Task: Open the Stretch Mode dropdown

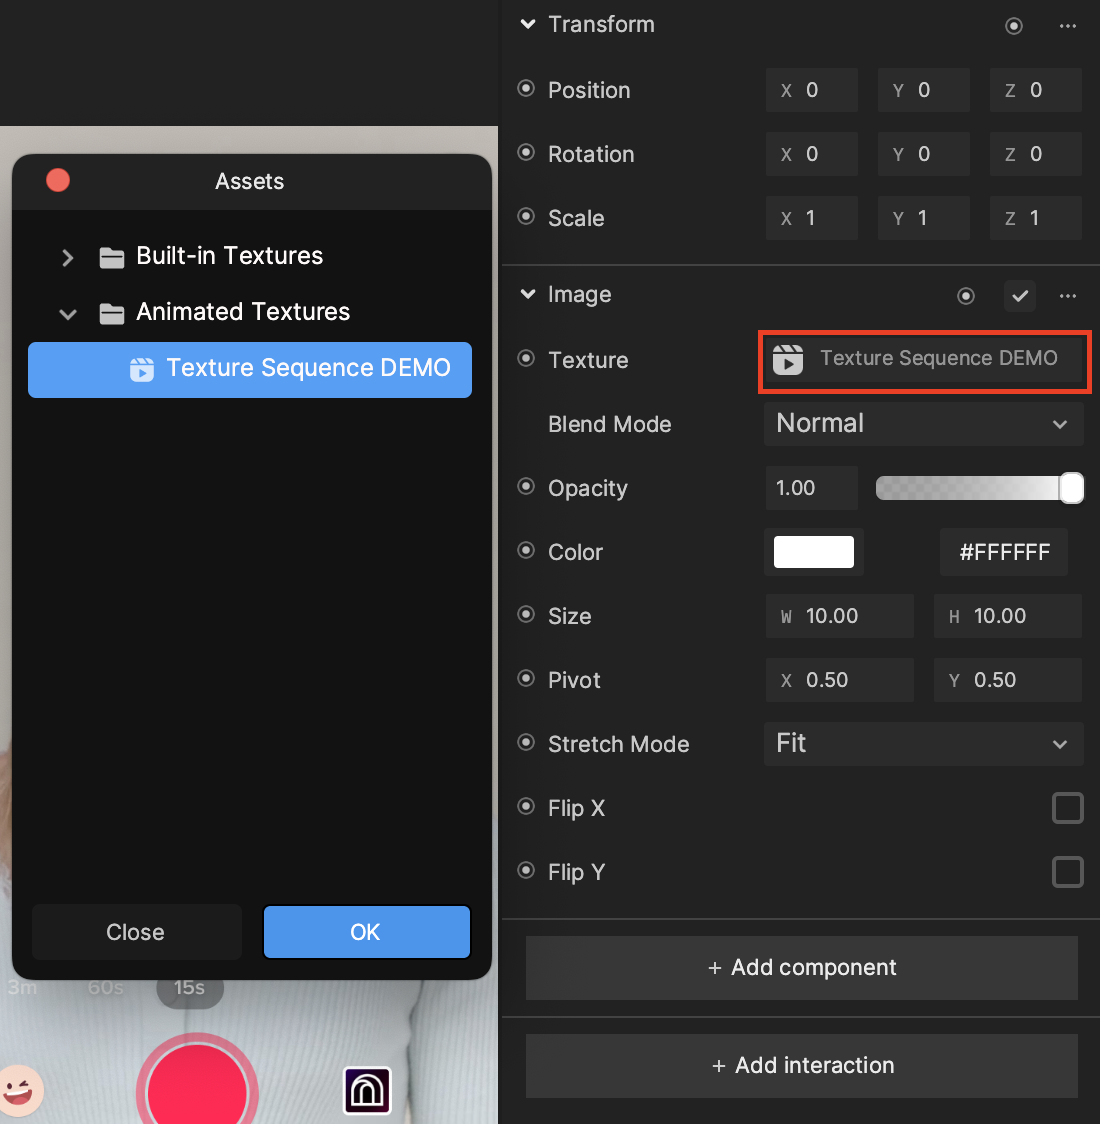Action: coord(923,744)
